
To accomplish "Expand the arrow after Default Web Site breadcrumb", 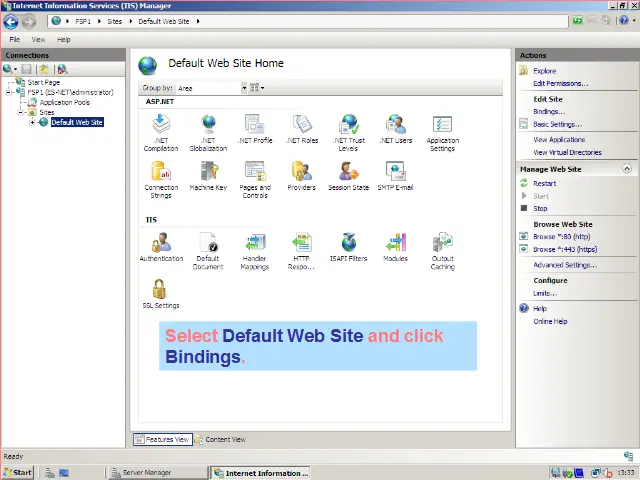I will click(x=198, y=21).
